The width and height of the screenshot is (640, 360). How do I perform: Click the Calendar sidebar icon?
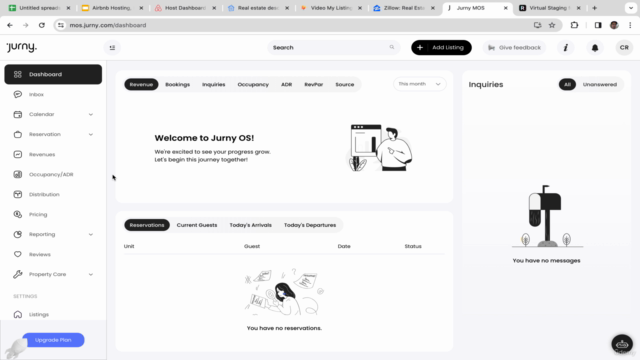[18, 114]
